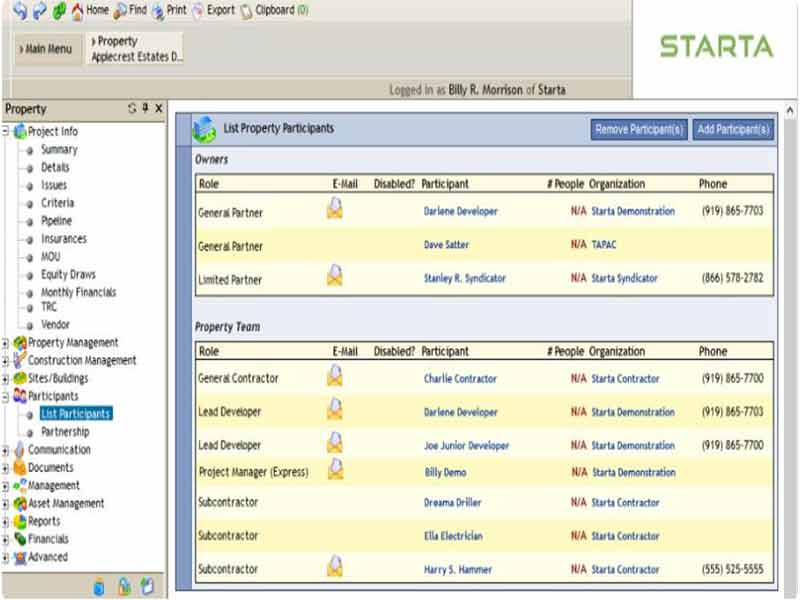Open Monthly Financials in the tree
This screenshot has height=600, width=800.
79,292
